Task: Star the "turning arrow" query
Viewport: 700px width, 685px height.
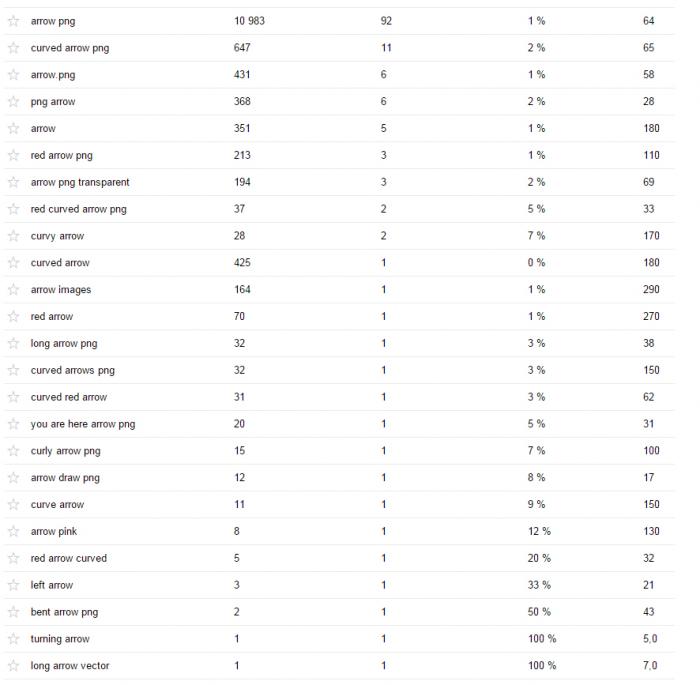Action: click(x=13, y=639)
